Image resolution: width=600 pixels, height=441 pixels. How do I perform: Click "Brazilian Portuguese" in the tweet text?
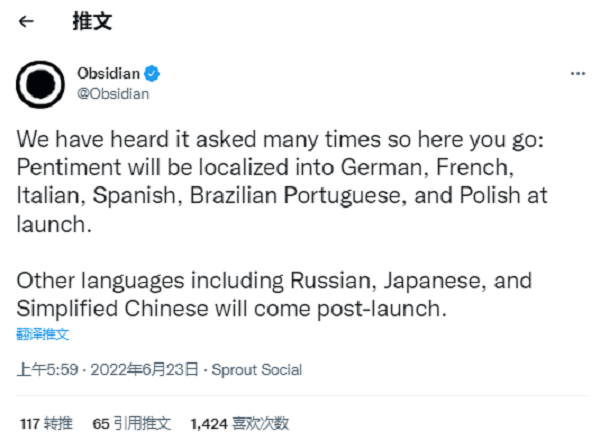(x=296, y=196)
